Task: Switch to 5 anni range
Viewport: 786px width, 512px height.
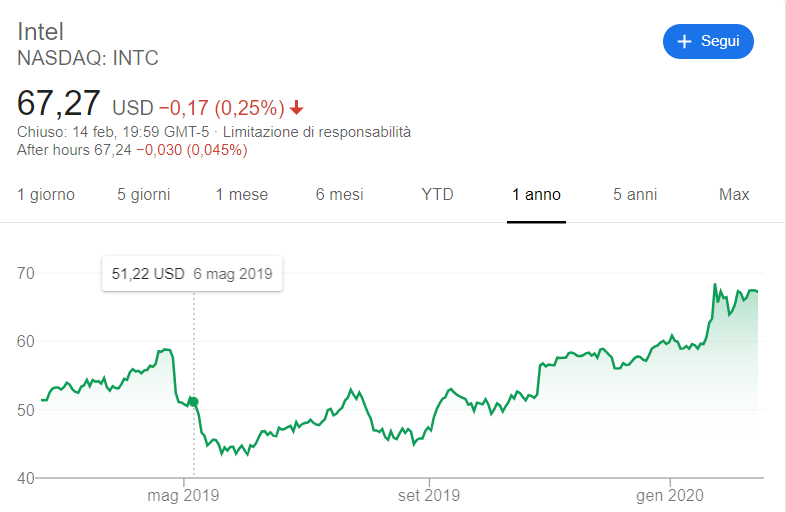Action: (635, 195)
